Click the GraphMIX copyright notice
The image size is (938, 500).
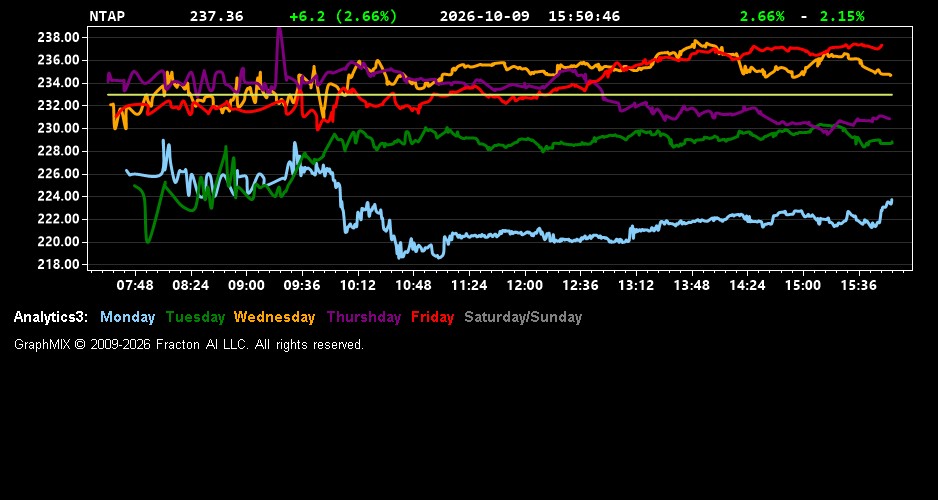[x=189, y=344]
